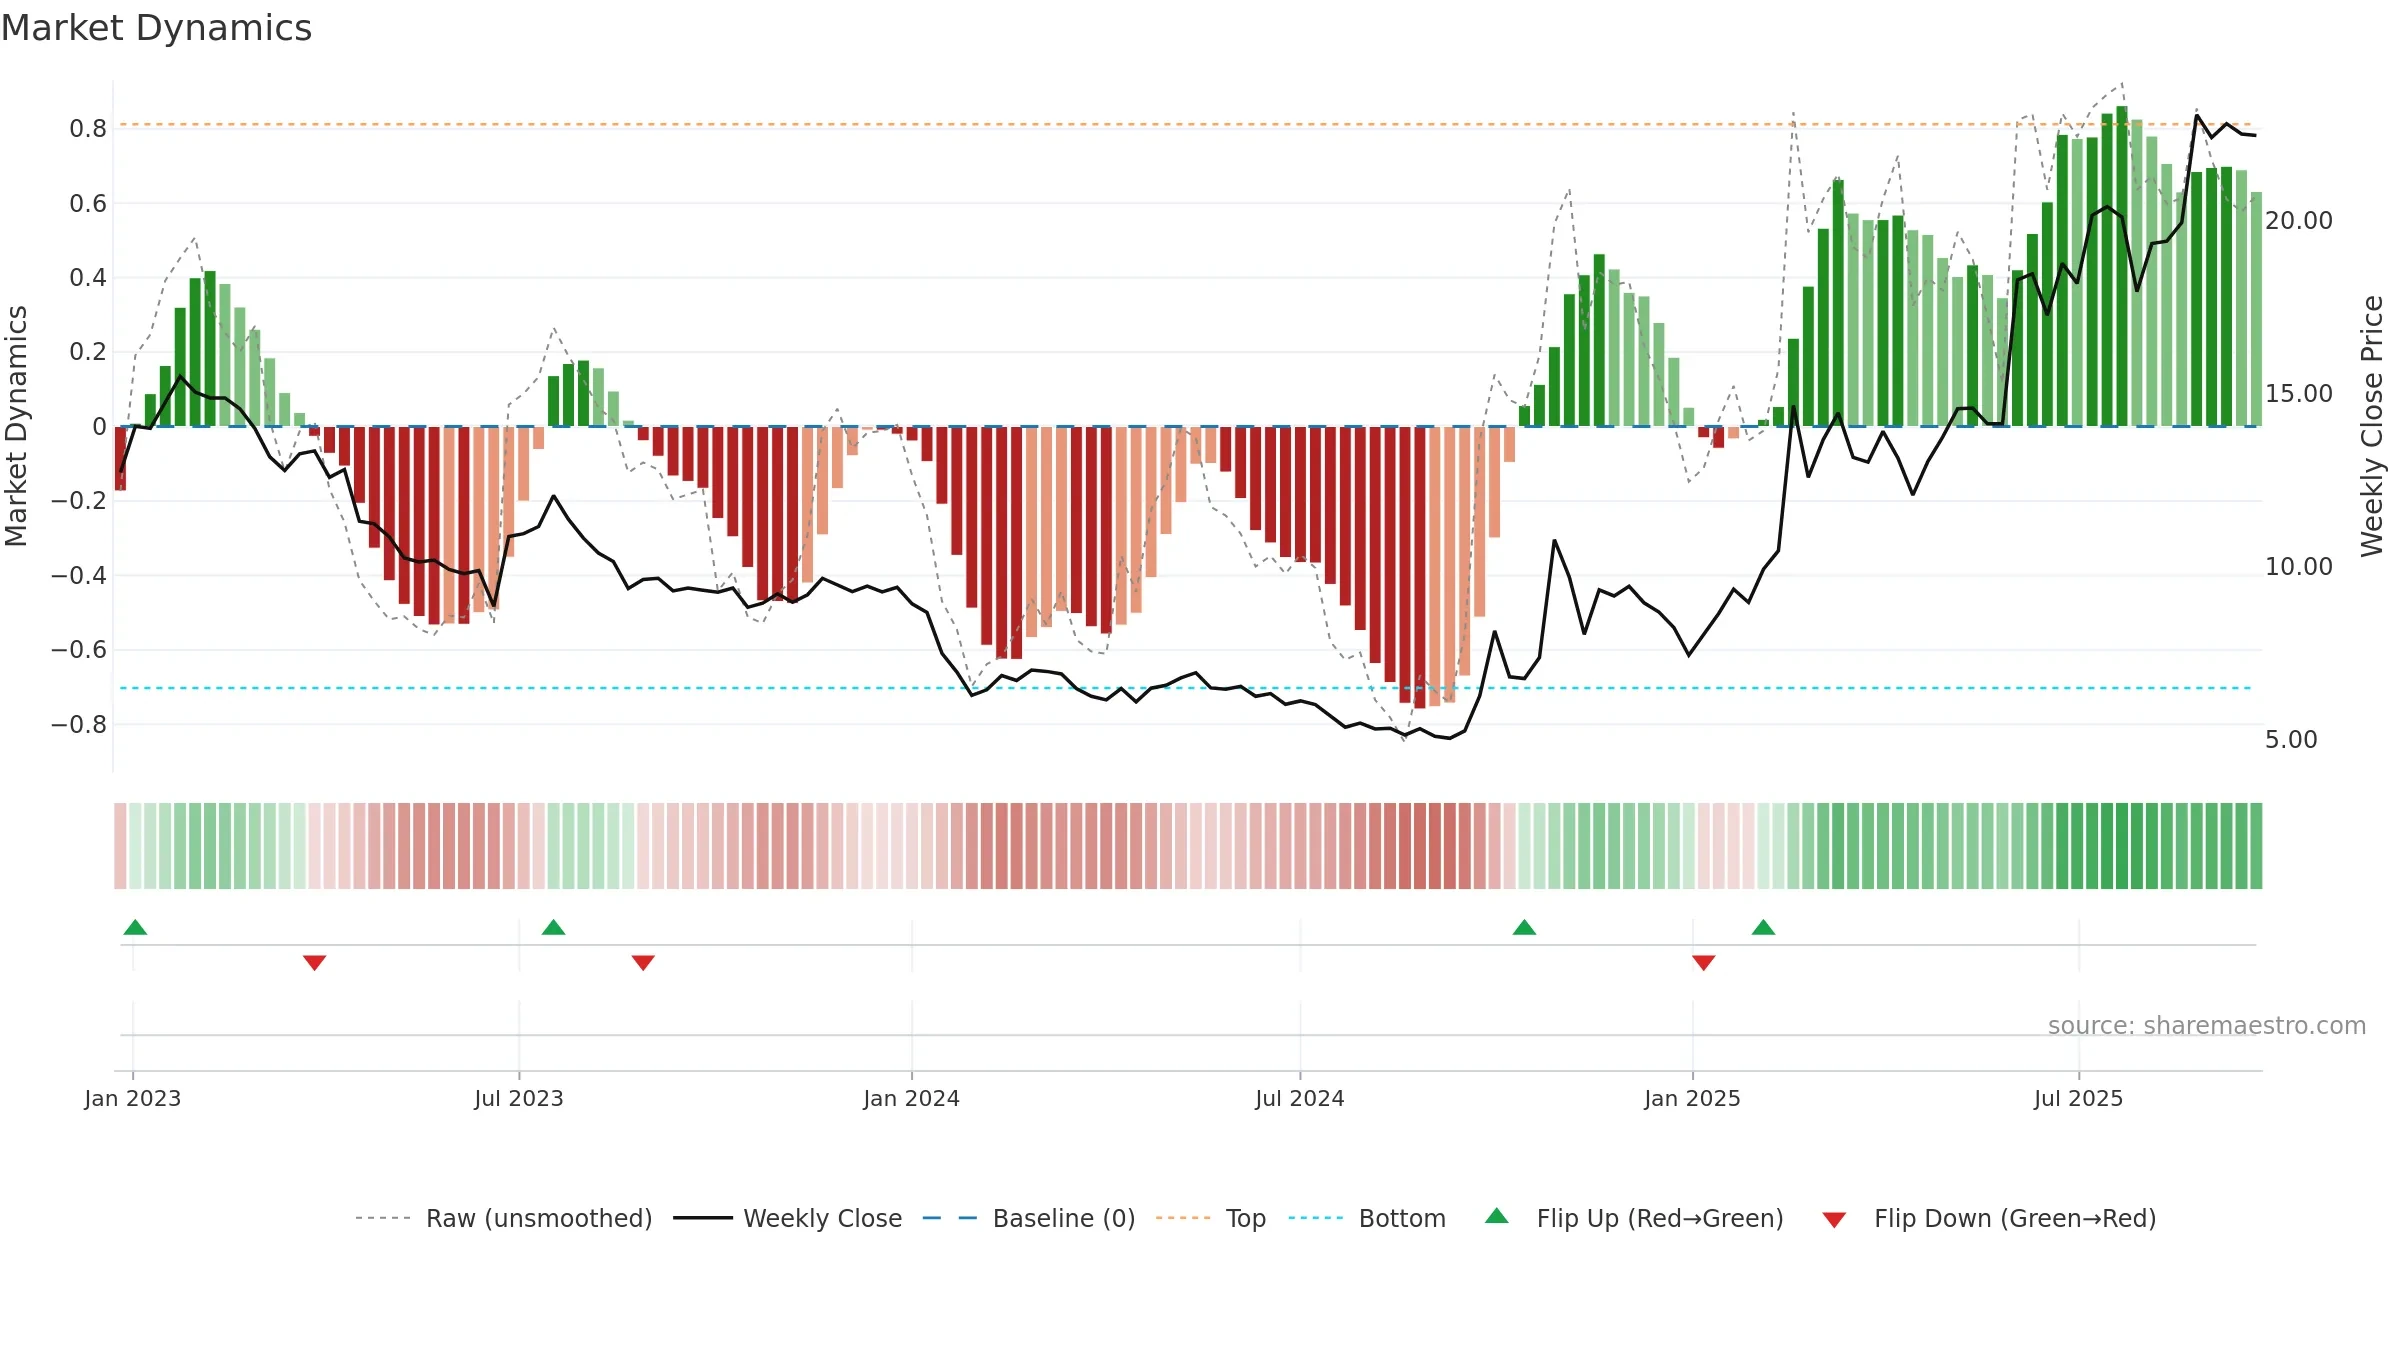Click the flip-down marker near September 2023

point(643,963)
